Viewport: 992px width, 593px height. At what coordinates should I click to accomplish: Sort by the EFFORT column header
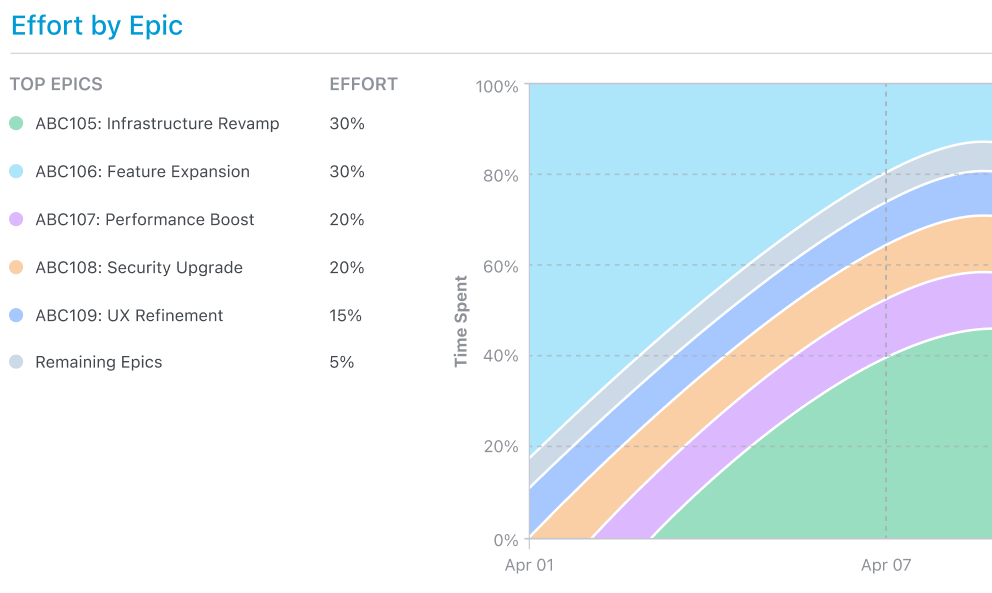pos(363,85)
